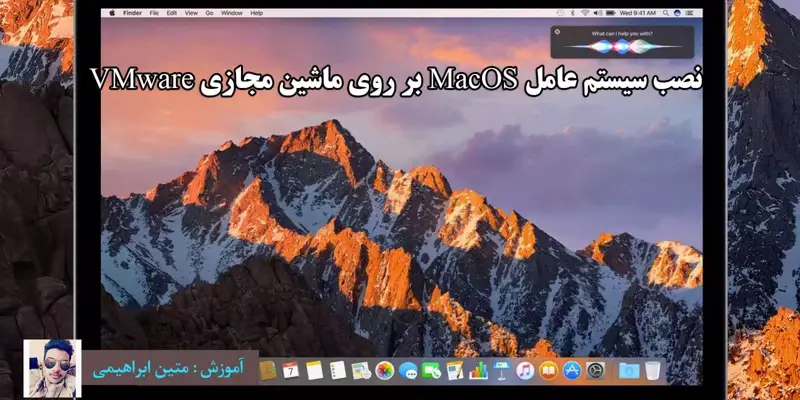Open Numbers from the Dock
Image resolution: width=800 pixels, height=400 pixels.
tap(479, 370)
